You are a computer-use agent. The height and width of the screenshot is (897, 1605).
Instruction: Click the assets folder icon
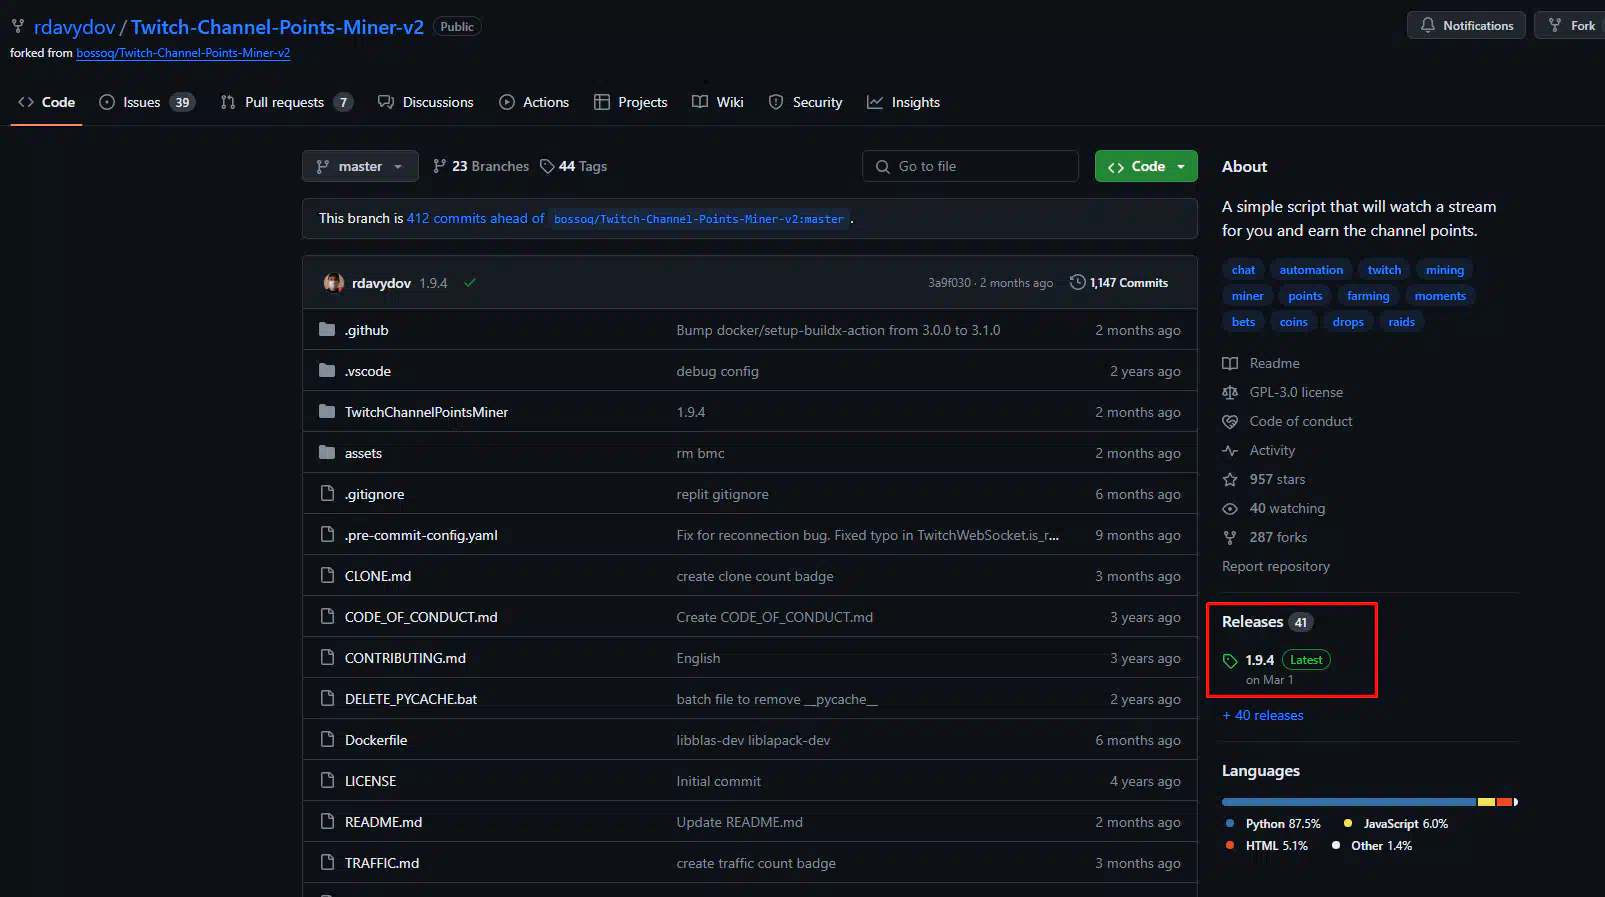click(327, 453)
